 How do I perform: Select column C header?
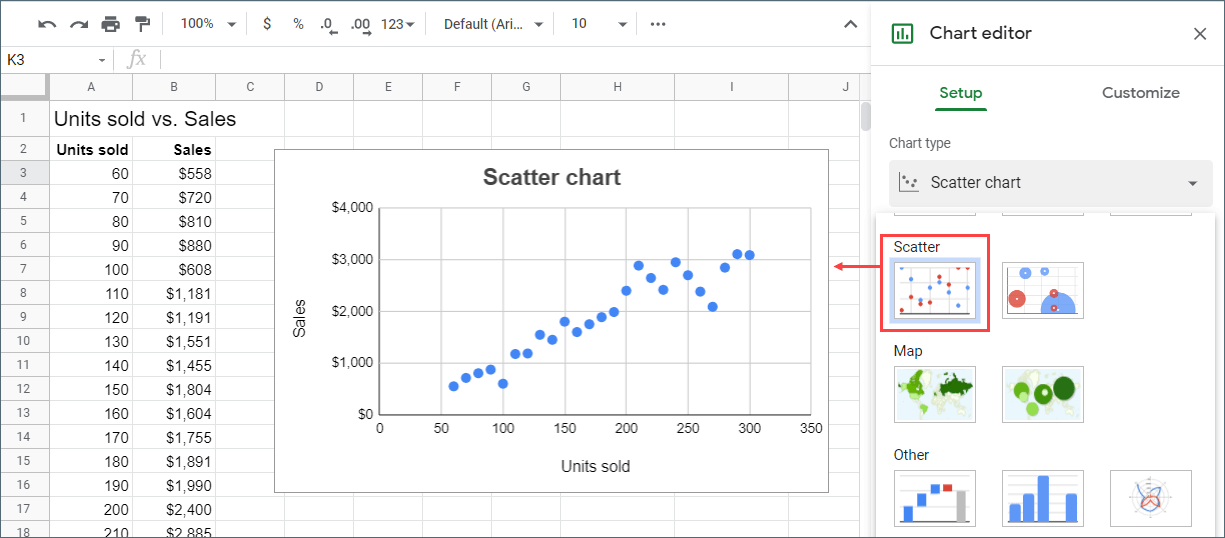pyautogui.click(x=250, y=87)
